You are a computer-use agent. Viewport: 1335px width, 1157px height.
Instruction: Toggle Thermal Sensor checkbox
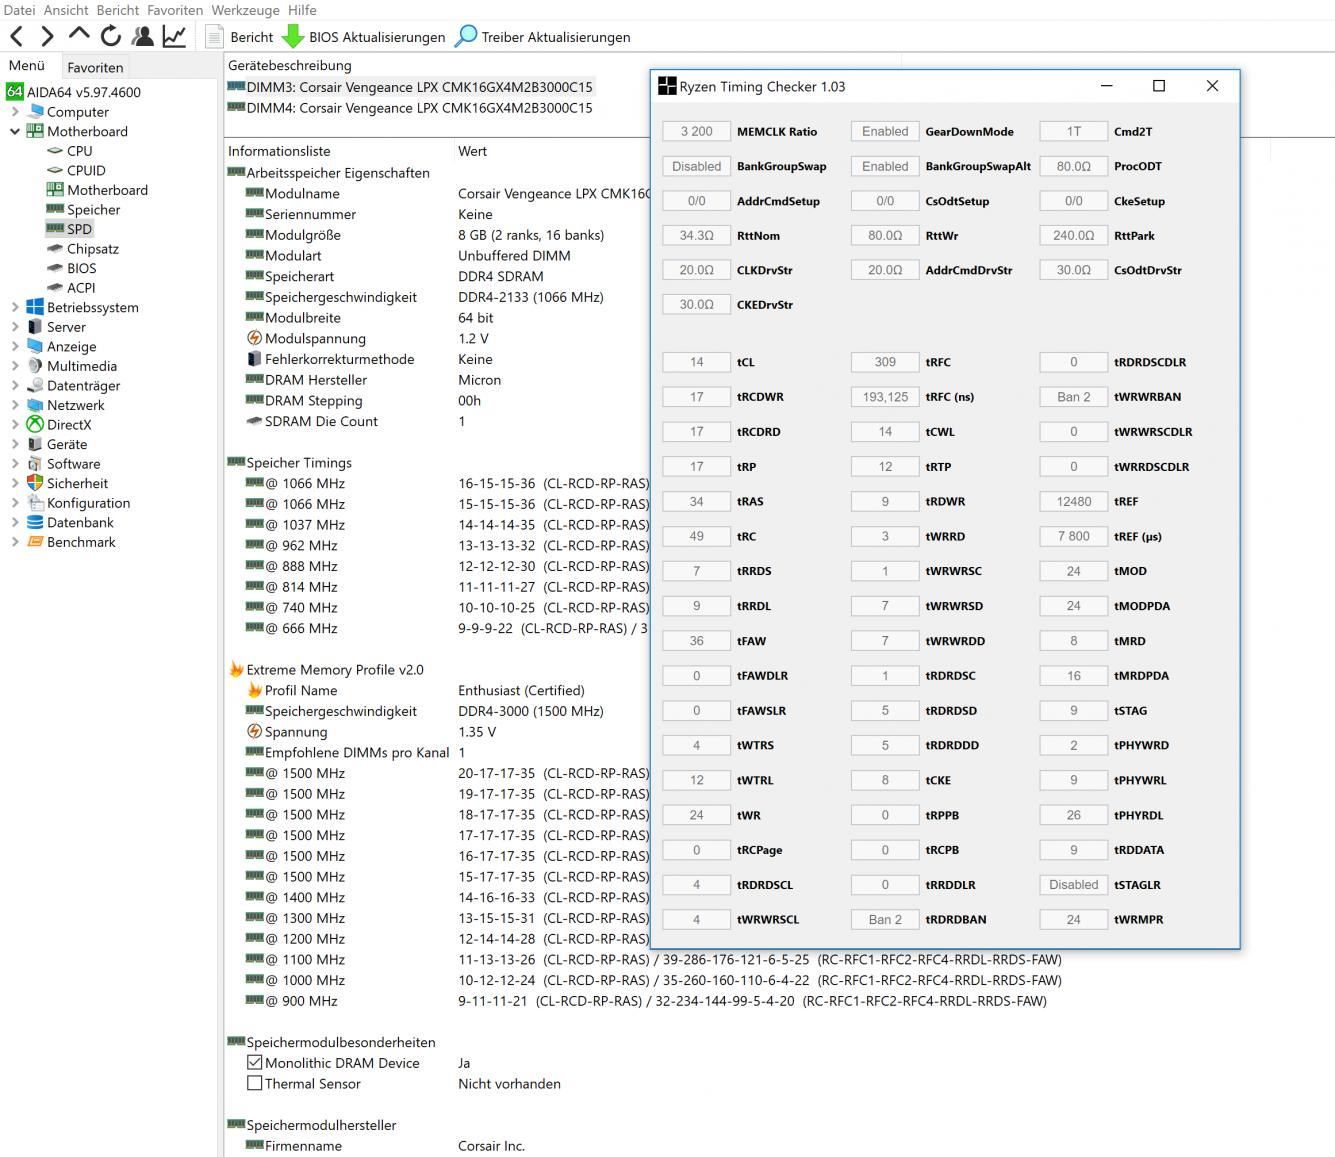[x=254, y=1083]
